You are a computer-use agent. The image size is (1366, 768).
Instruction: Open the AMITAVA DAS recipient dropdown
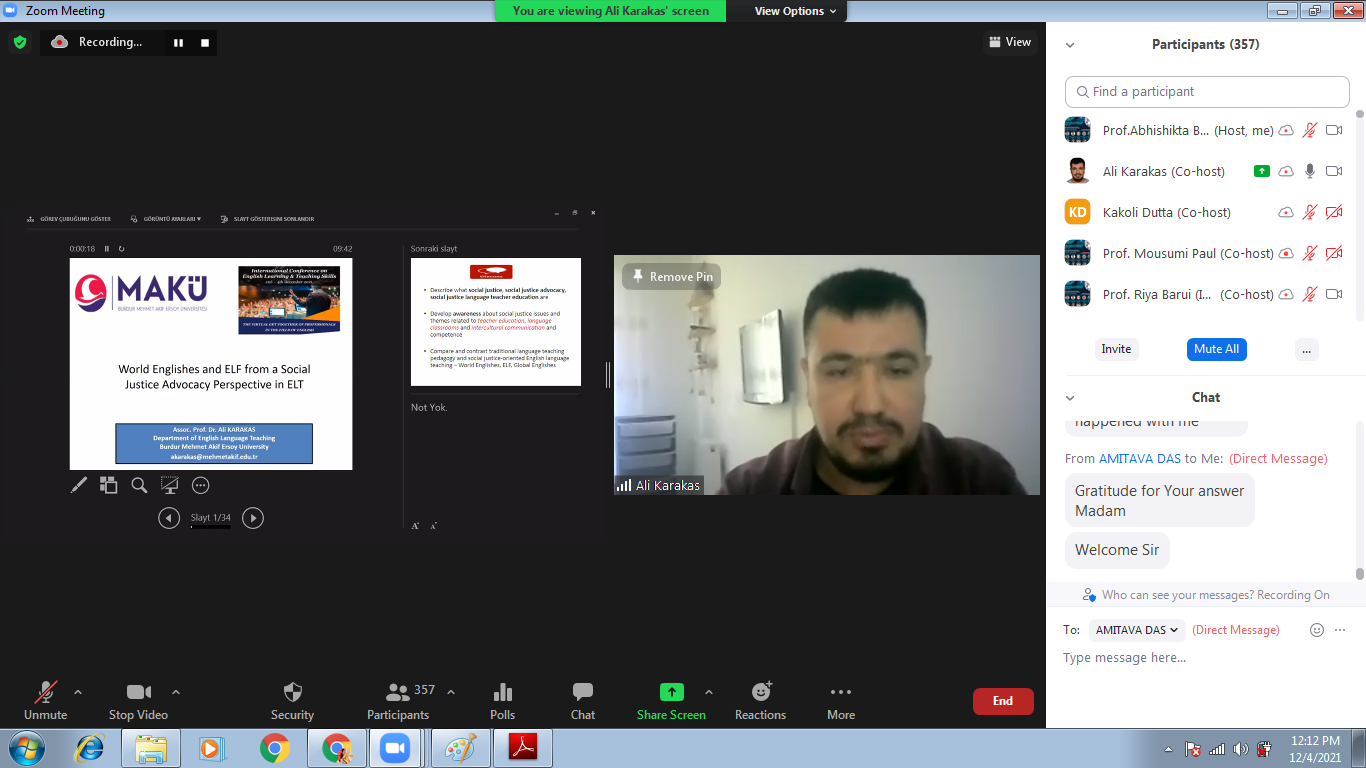pyautogui.click(x=1136, y=630)
